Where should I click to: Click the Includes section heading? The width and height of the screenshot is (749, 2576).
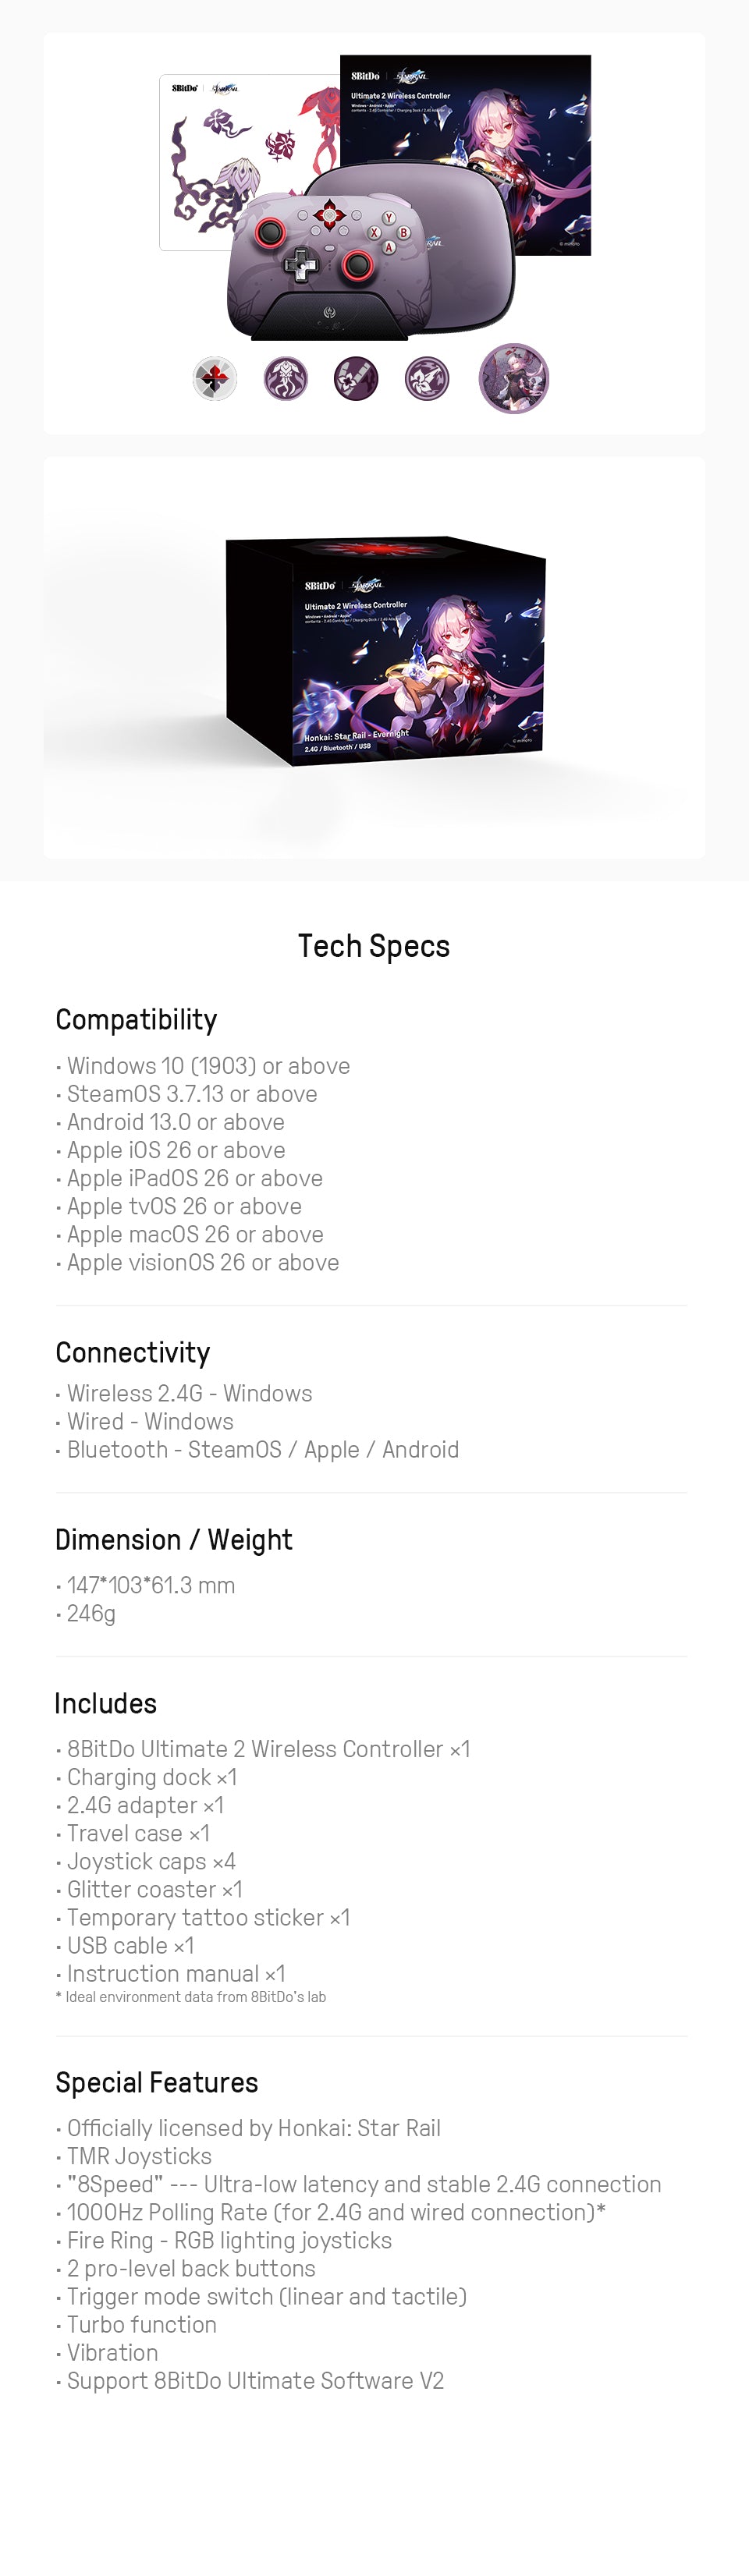[106, 1704]
